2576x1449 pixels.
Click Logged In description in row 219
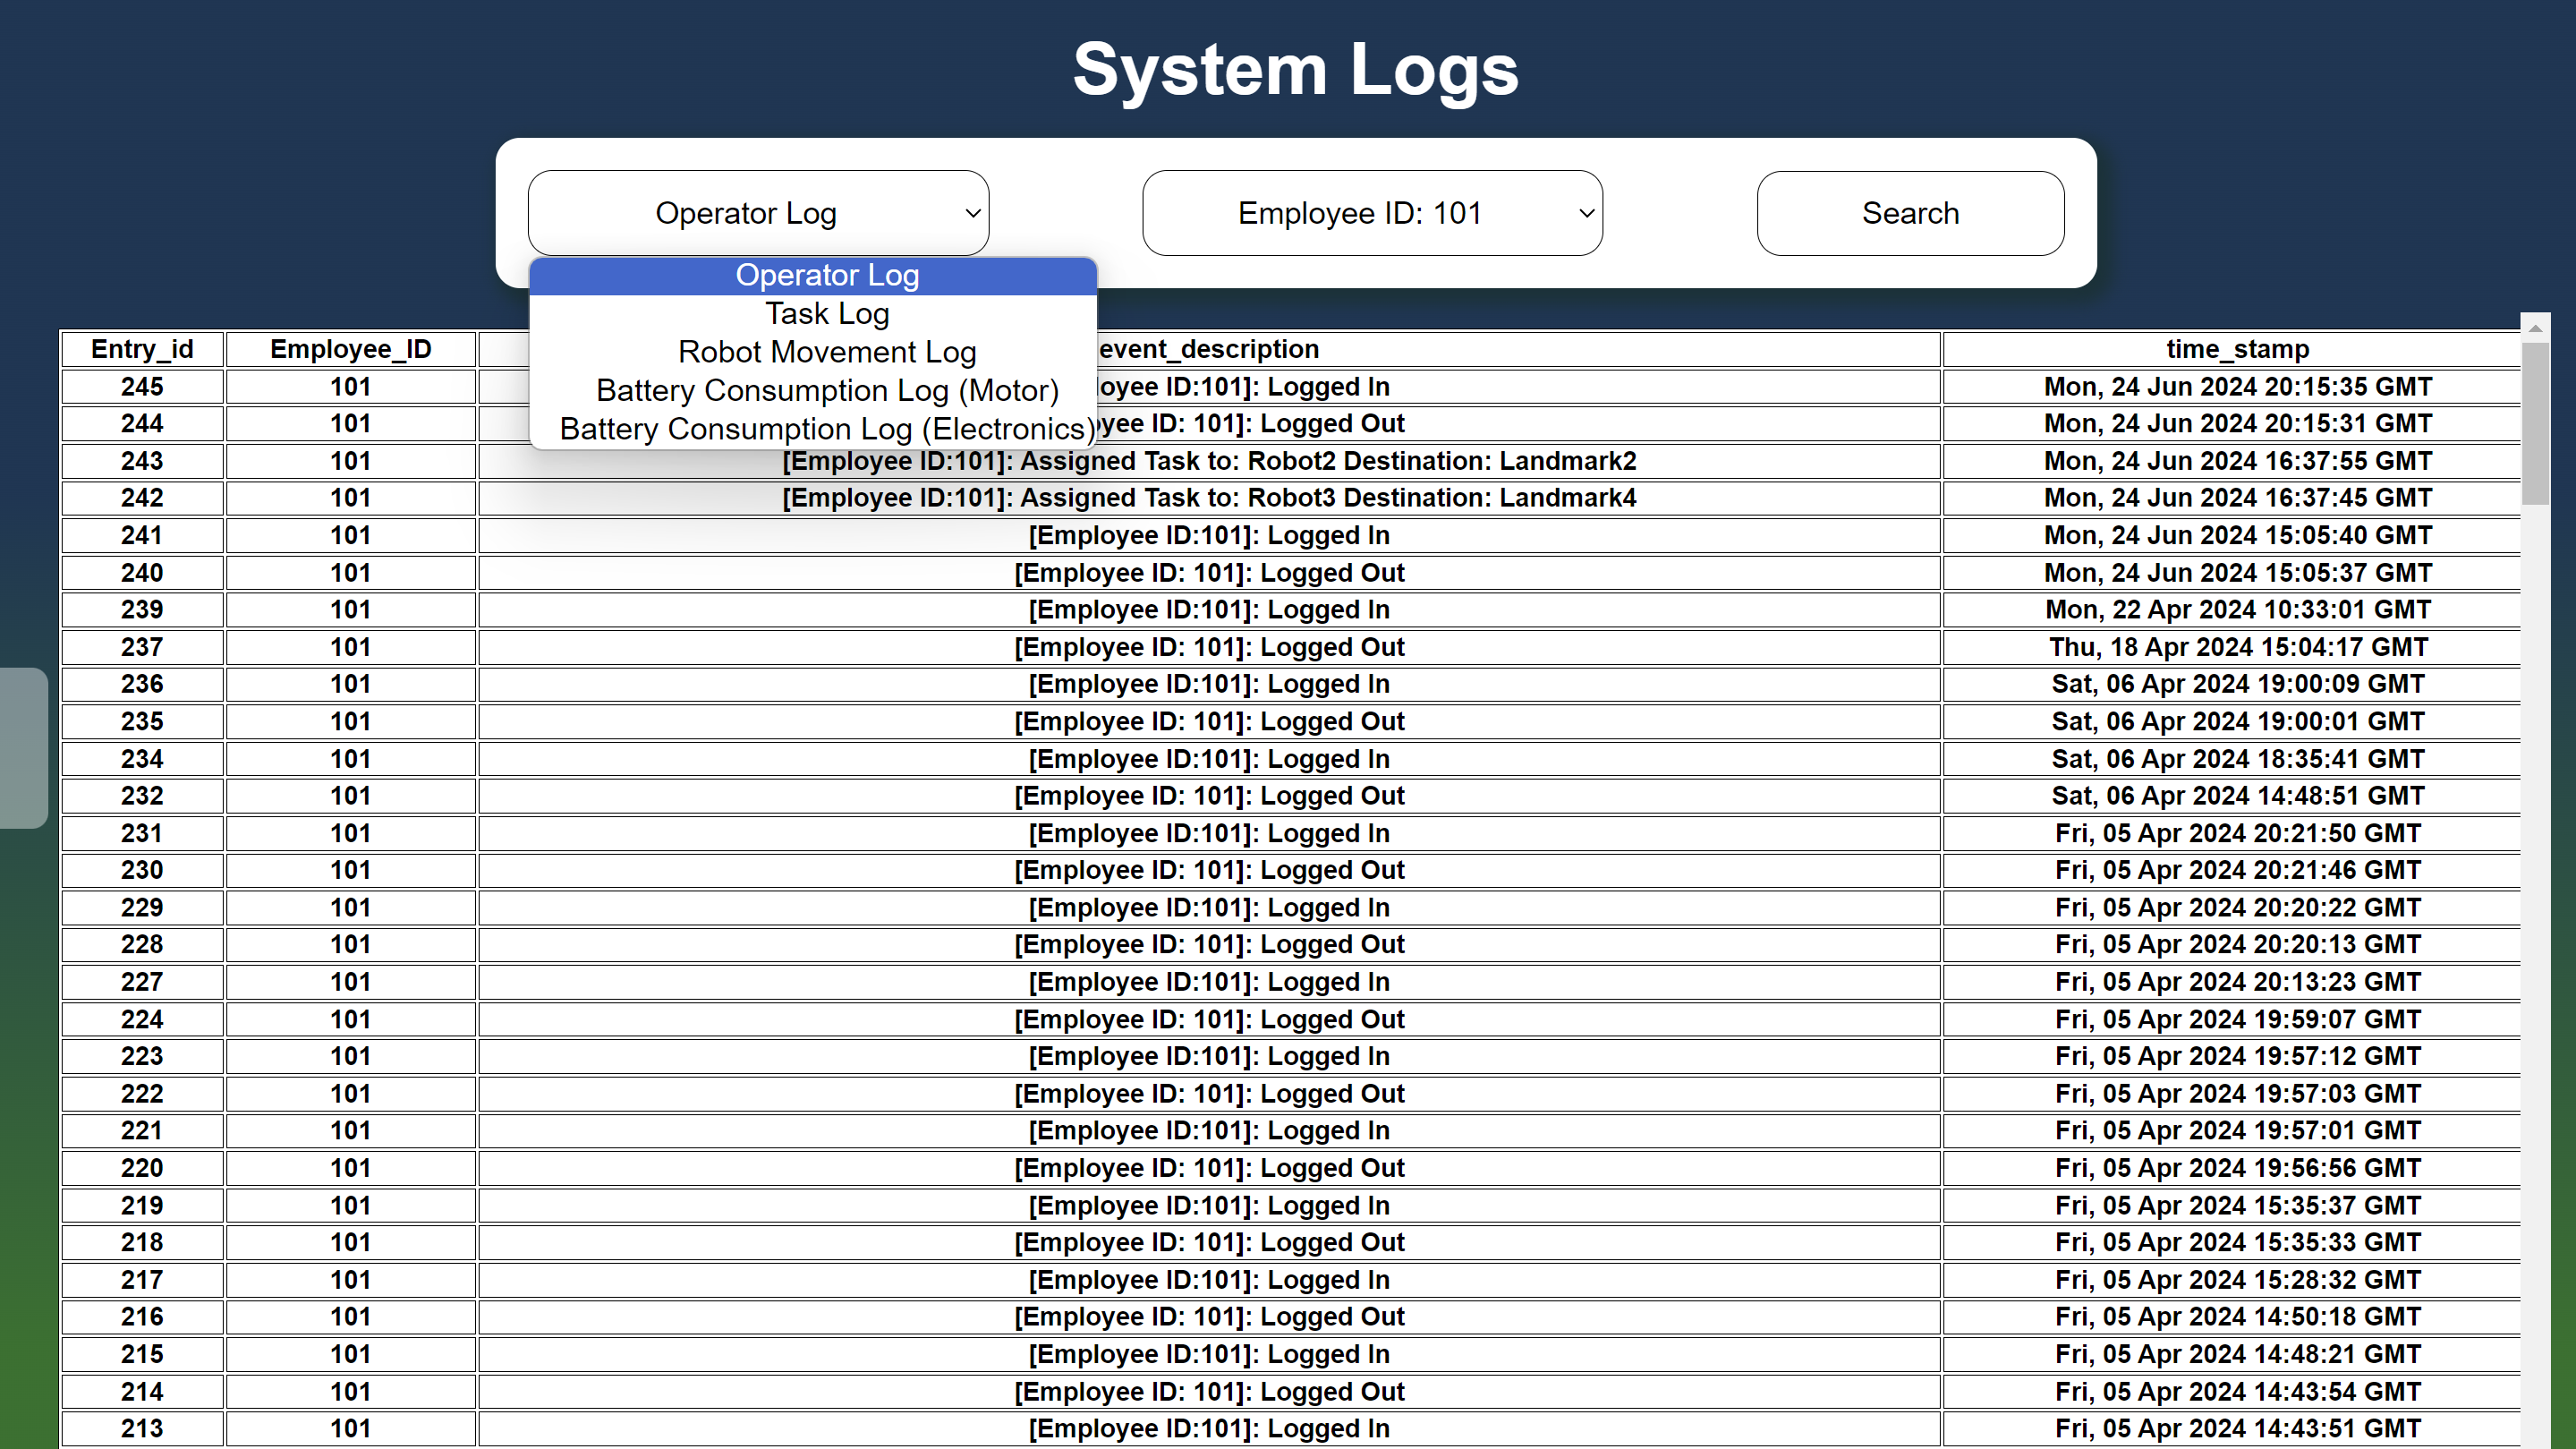pos(1209,1205)
